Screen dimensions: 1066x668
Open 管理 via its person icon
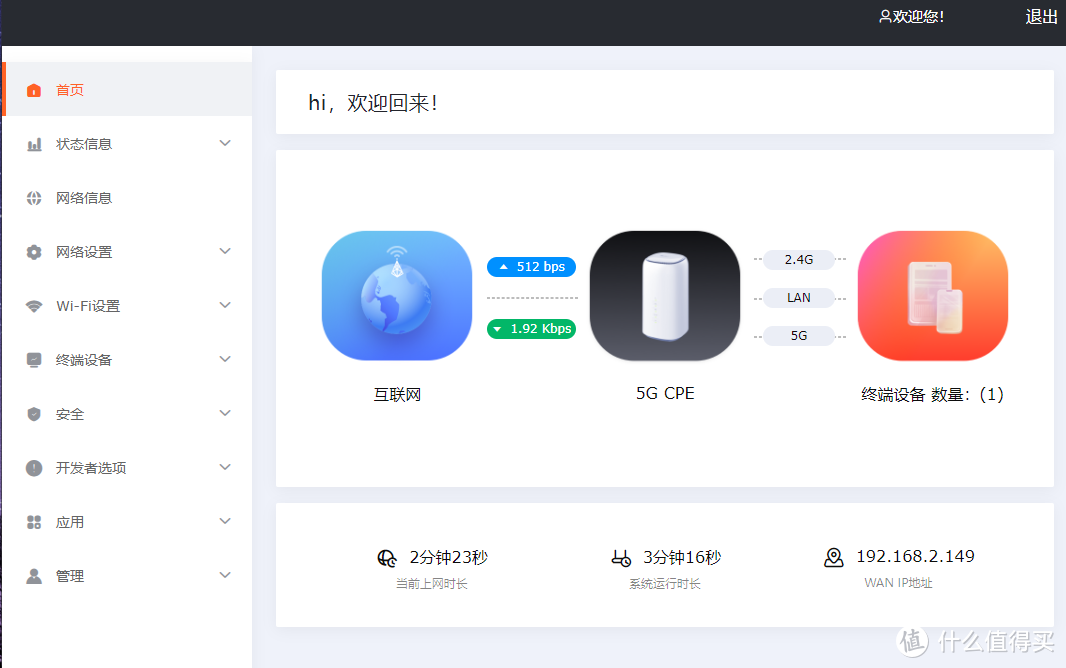[34, 575]
